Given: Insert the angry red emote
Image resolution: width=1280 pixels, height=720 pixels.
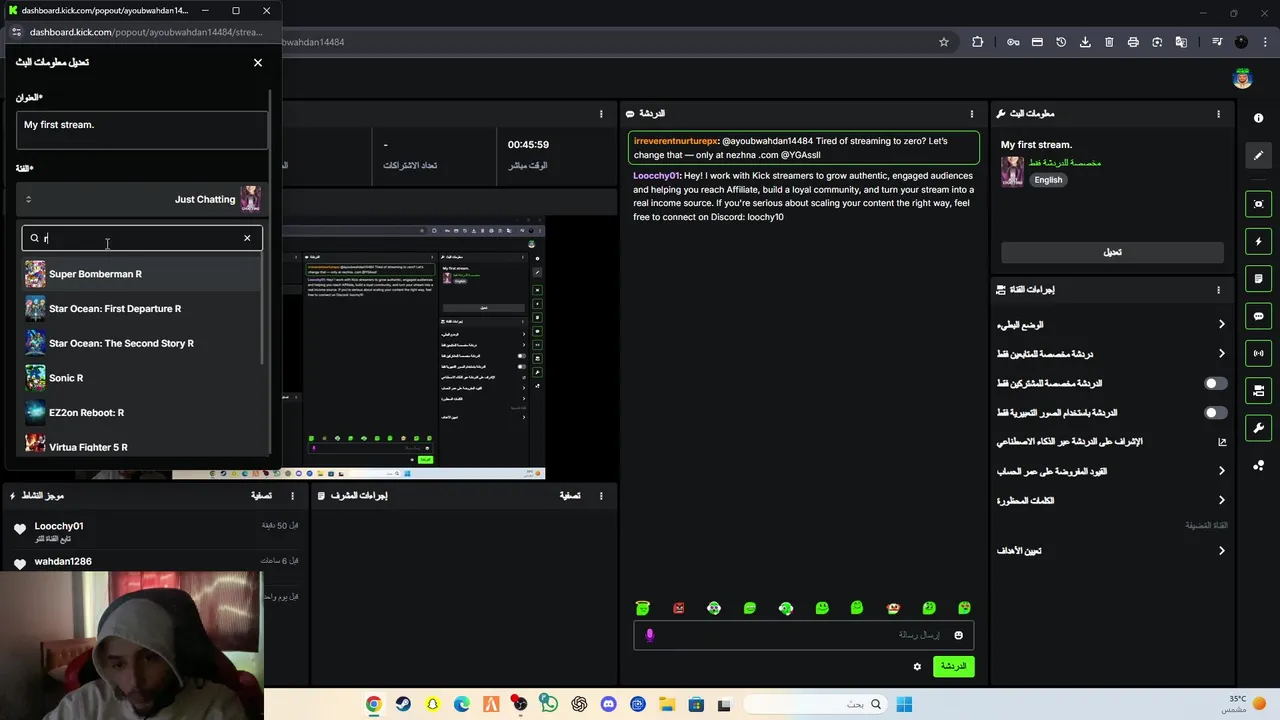Looking at the screenshot, I should pyautogui.click(x=679, y=608).
